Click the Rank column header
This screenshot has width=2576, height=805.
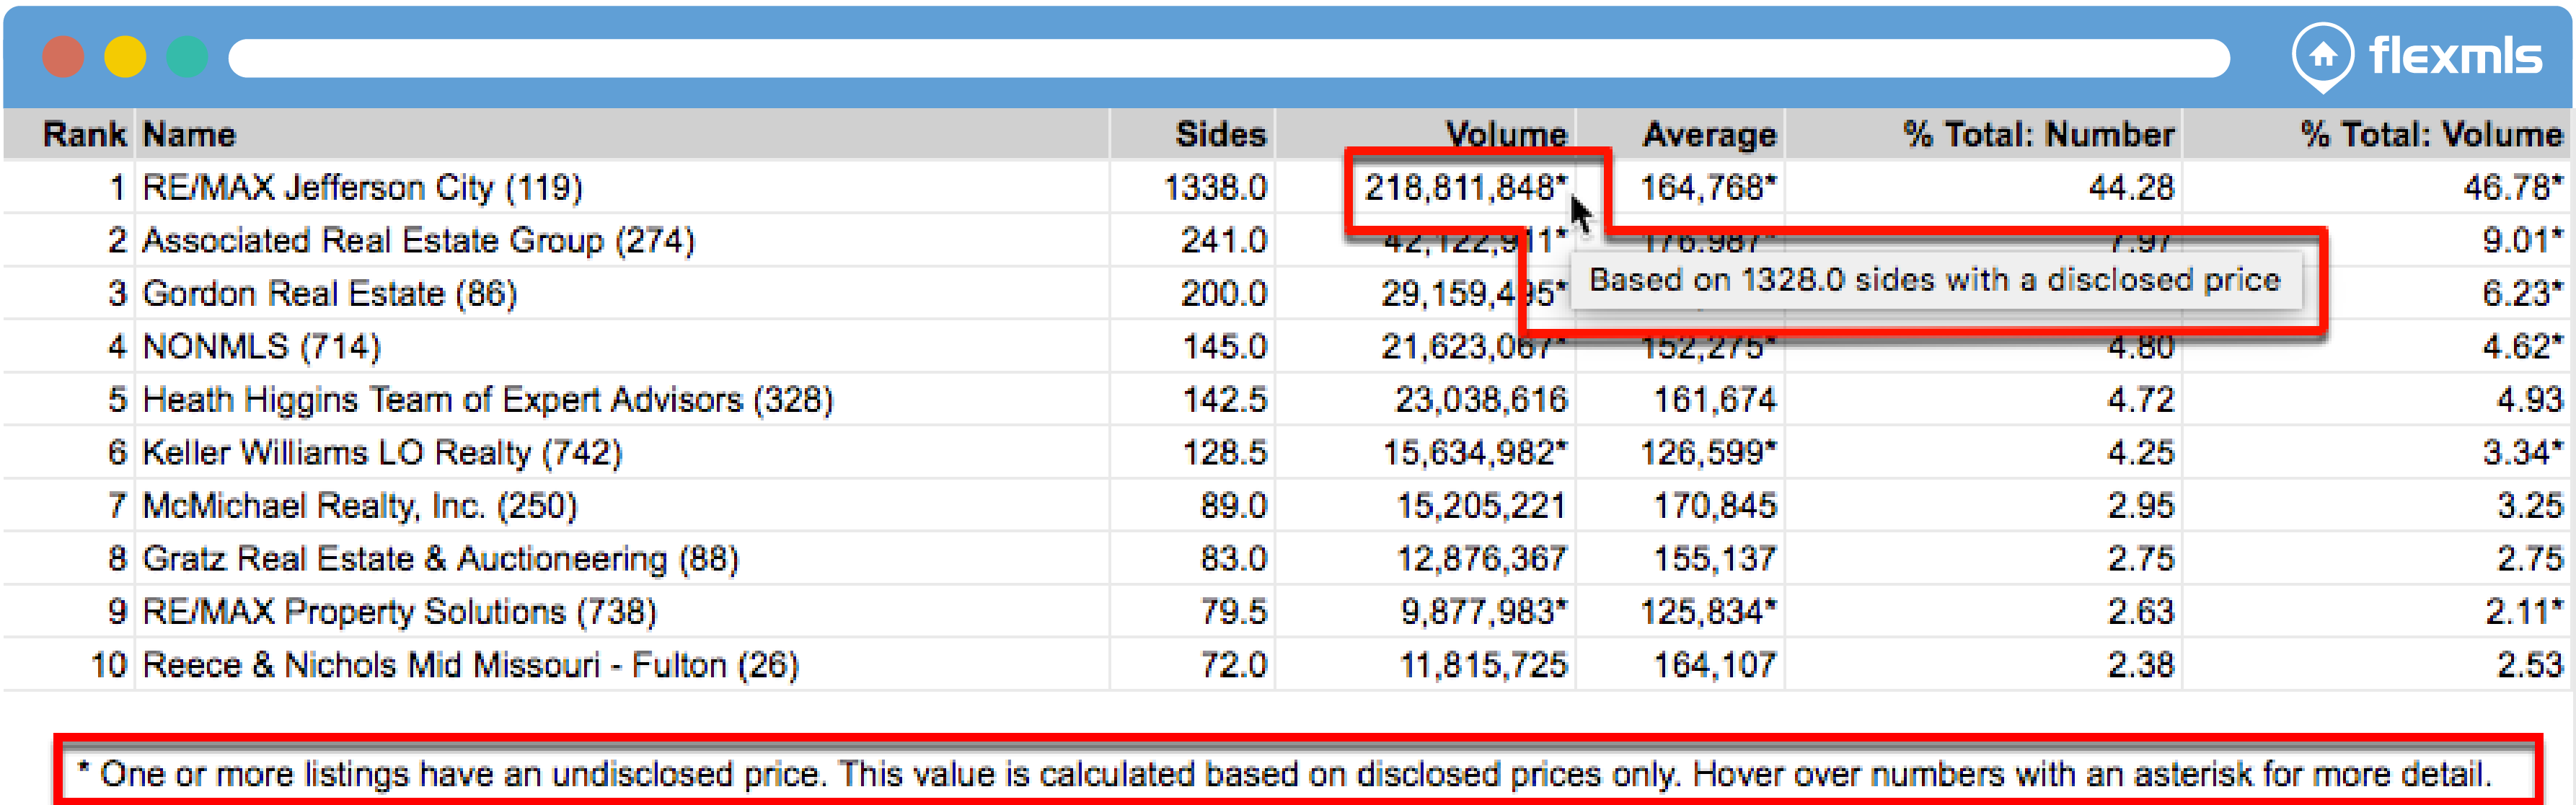[x=84, y=134]
